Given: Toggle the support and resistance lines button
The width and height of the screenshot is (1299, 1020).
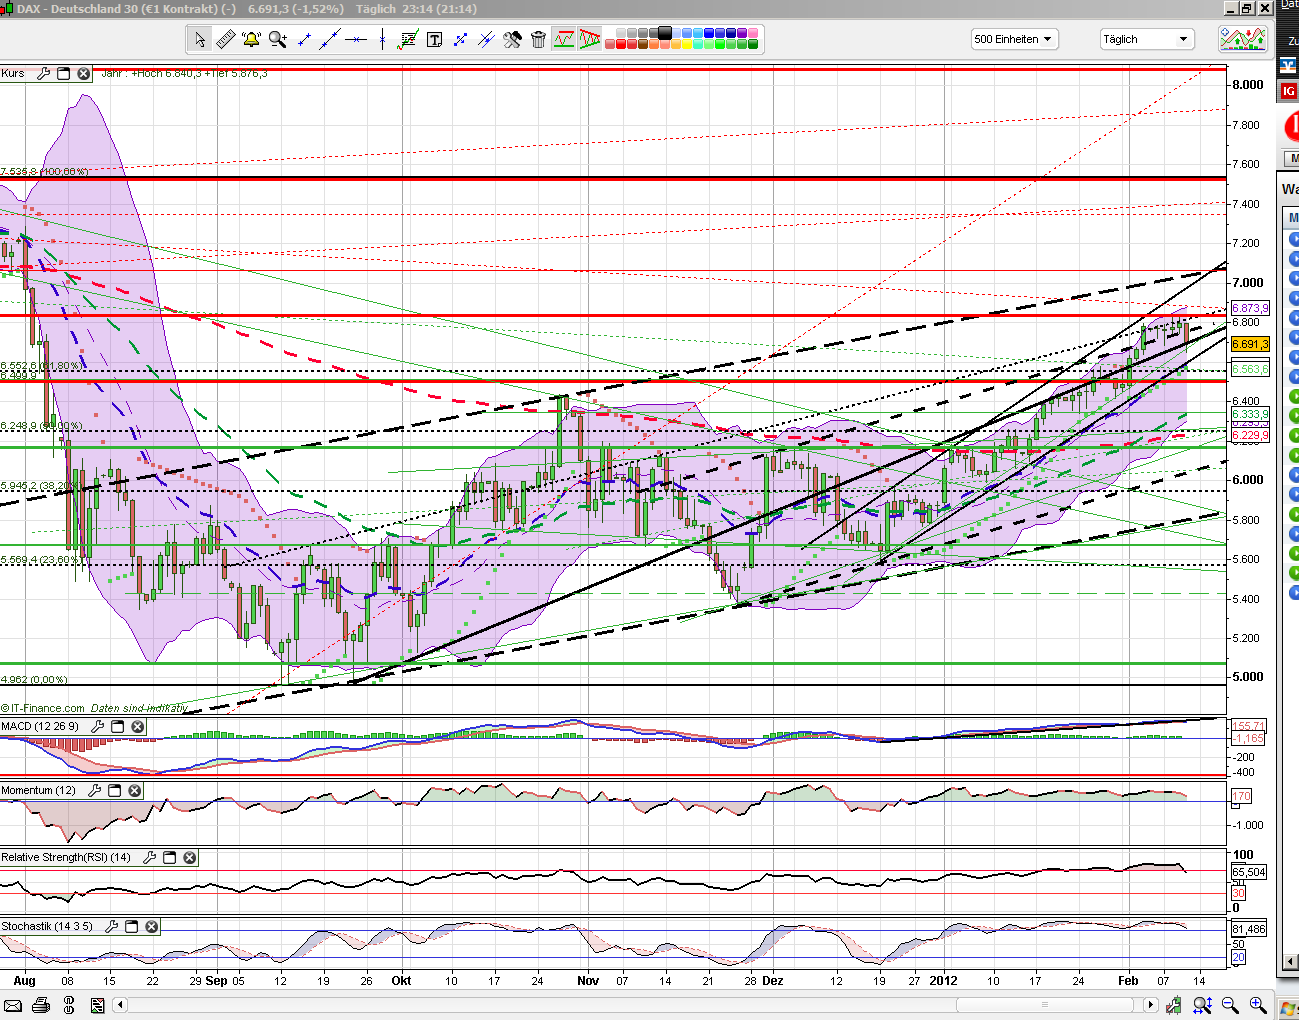Looking at the screenshot, I should point(564,39).
